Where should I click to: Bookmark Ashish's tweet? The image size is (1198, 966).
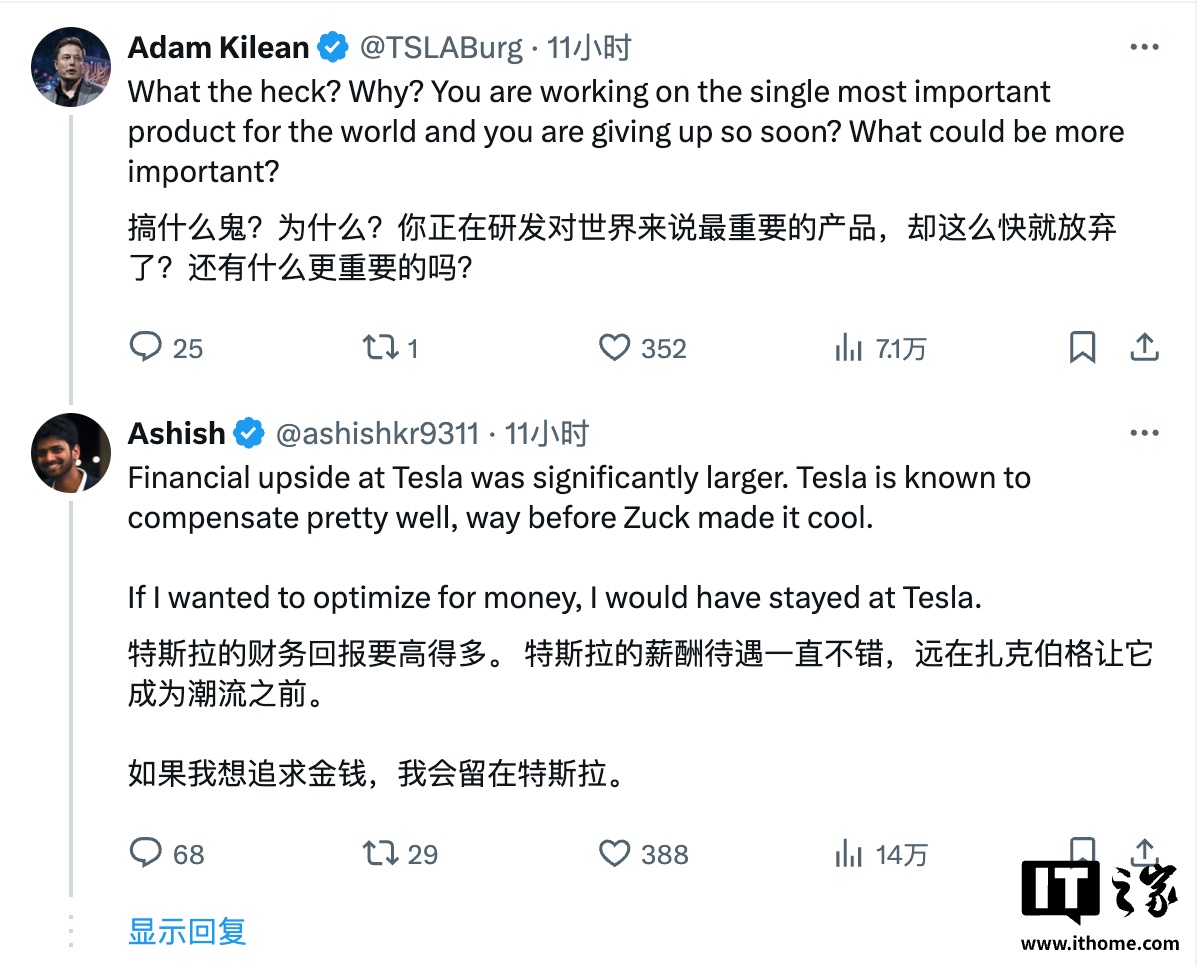click(1082, 849)
